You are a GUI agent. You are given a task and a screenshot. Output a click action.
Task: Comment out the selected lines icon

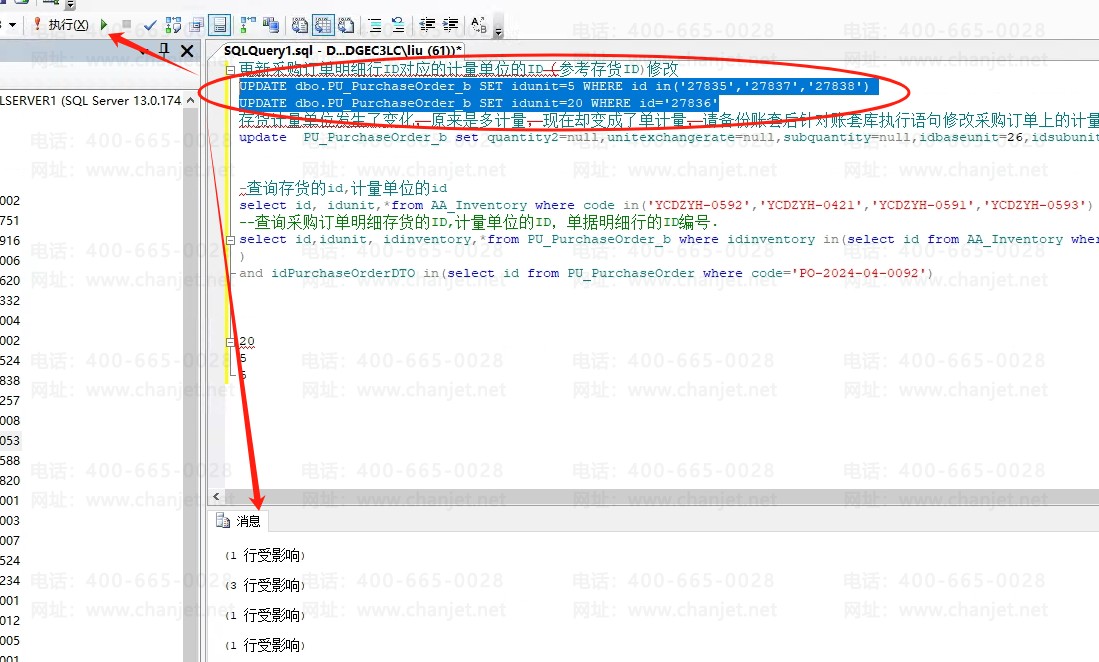click(x=375, y=26)
